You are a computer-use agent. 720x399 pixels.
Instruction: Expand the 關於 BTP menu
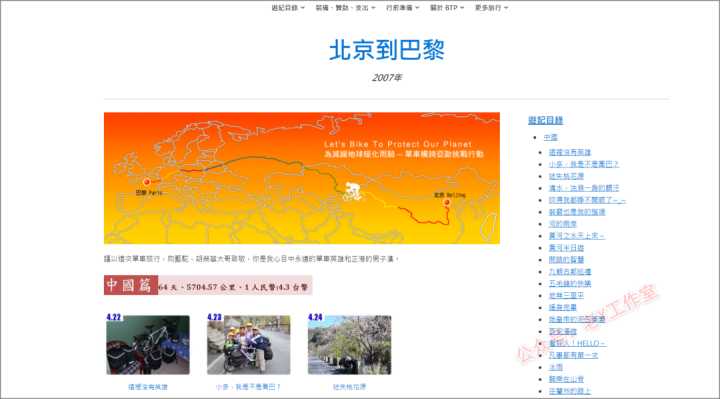(x=447, y=8)
